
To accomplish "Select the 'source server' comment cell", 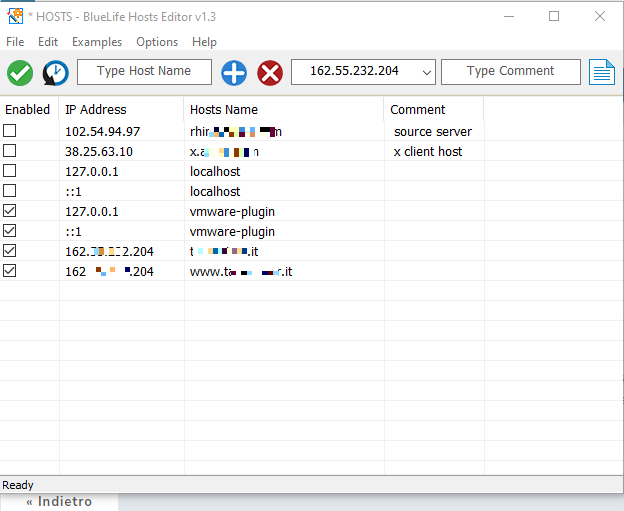I will [x=433, y=131].
